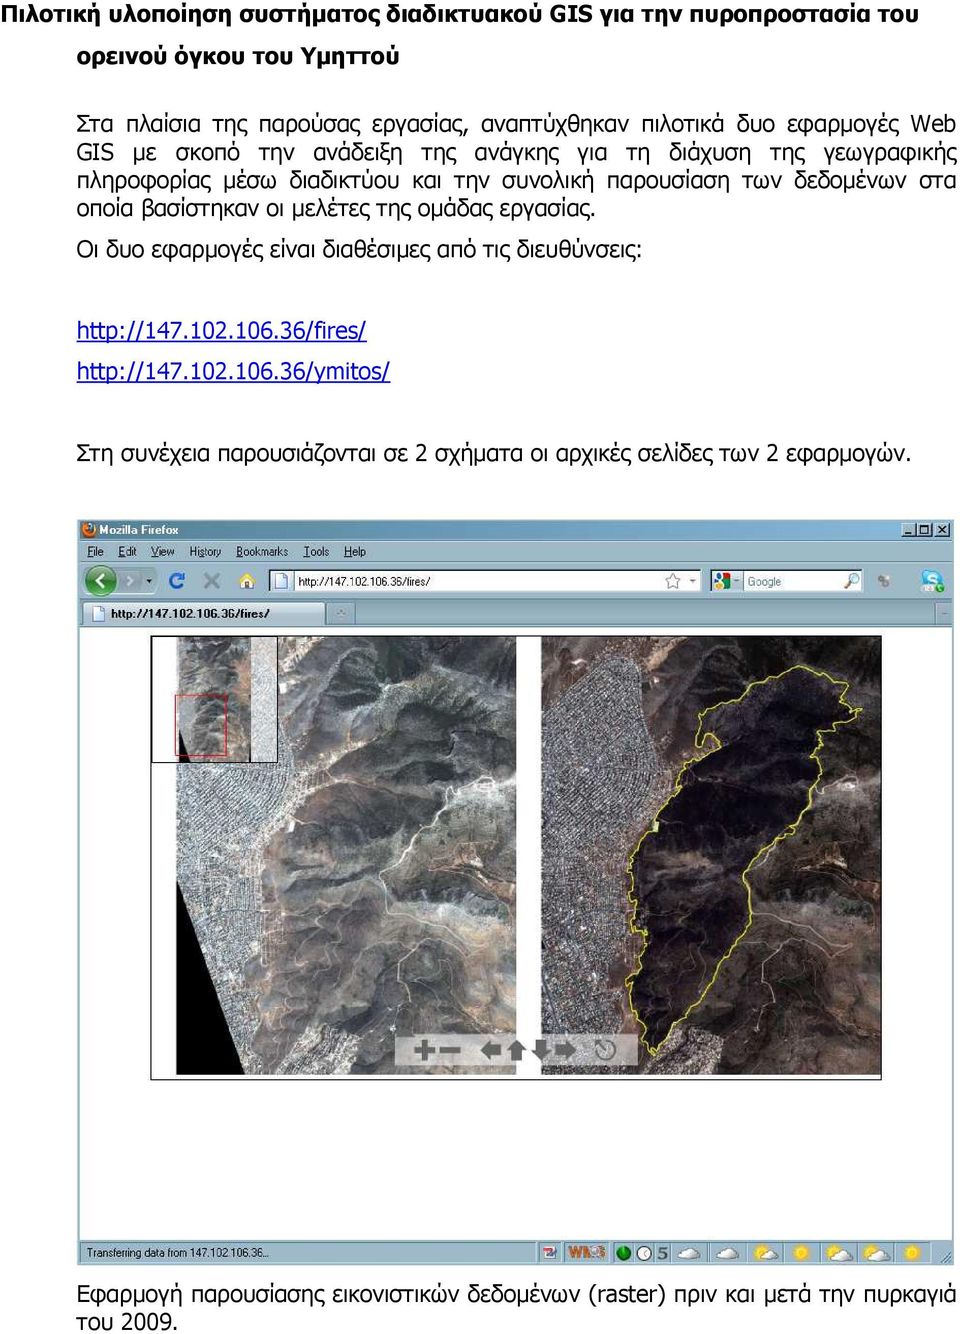This screenshot has width=960, height=1334.
Task: Pan the map left with arrow icon
Action: tap(491, 1050)
